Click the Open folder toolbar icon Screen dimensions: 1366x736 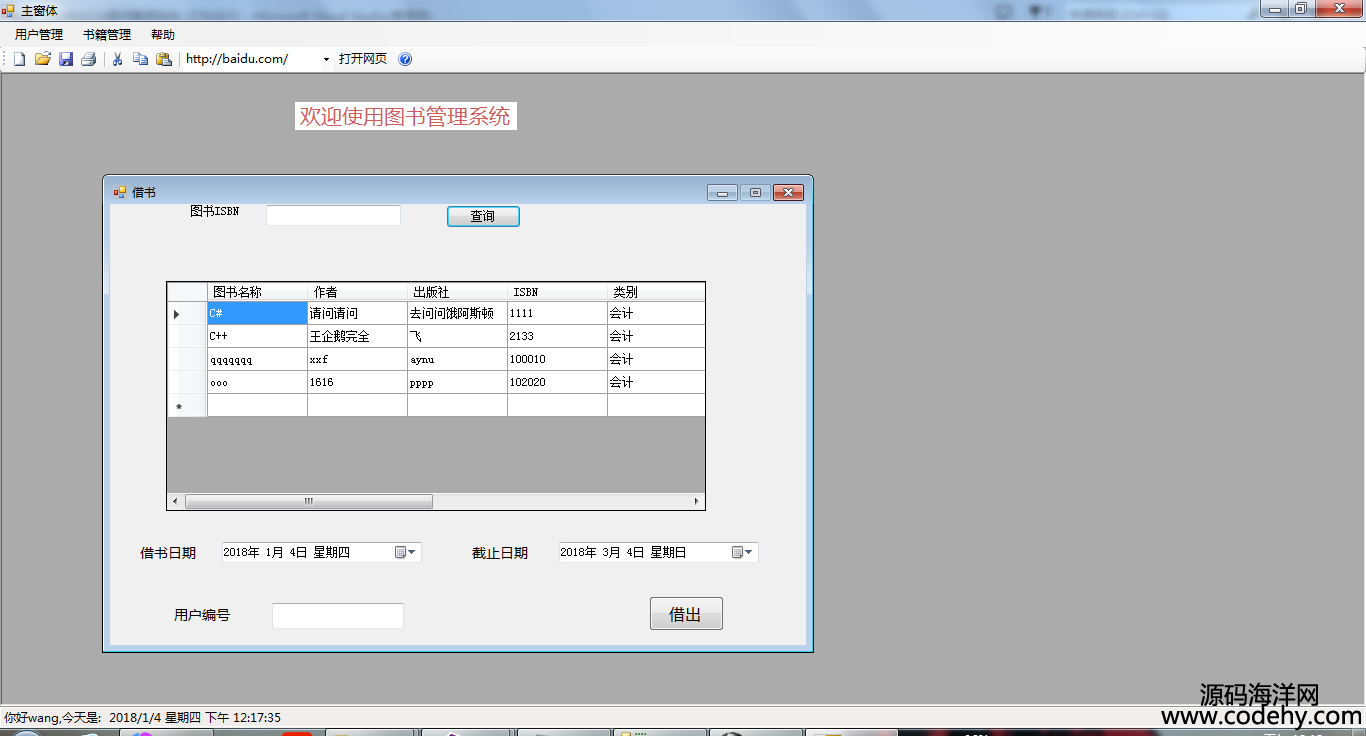coord(42,59)
